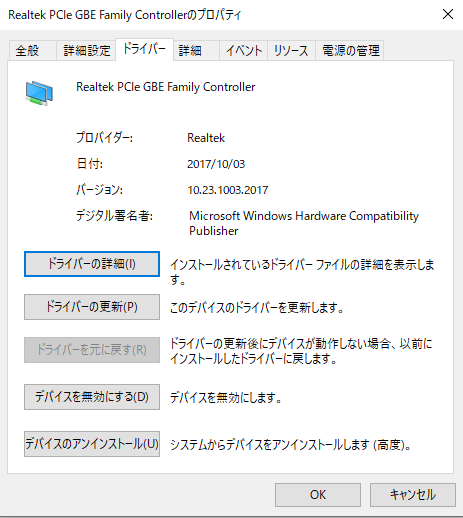Open the リソース tab
The width and height of the screenshot is (463, 518).
tap(291, 51)
